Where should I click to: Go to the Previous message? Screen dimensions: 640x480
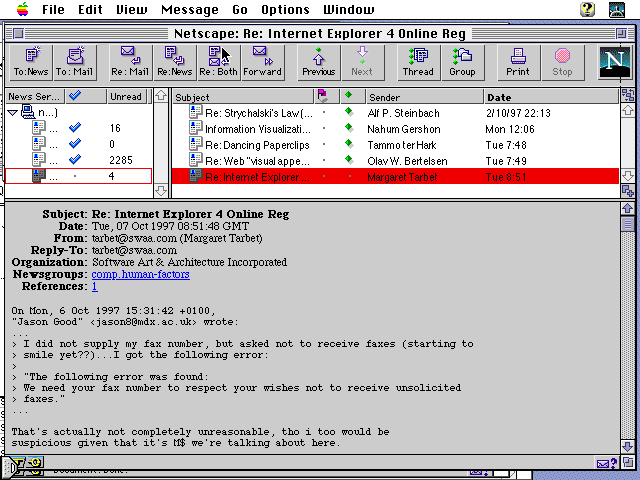tap(319, 62)
